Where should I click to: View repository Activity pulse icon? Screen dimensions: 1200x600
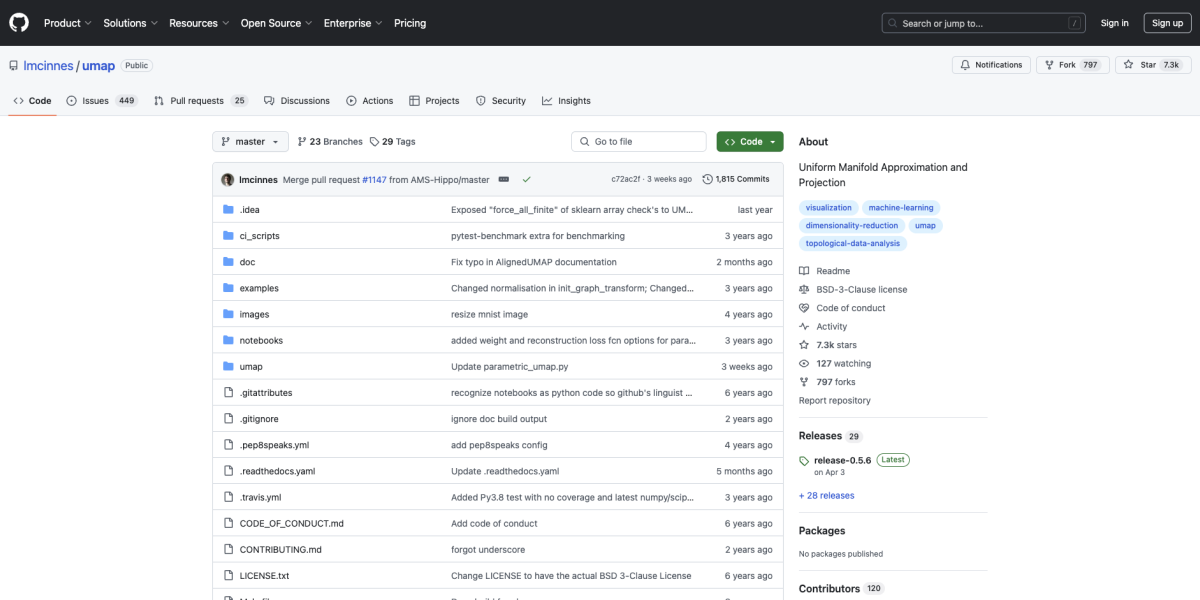point(803,326)
